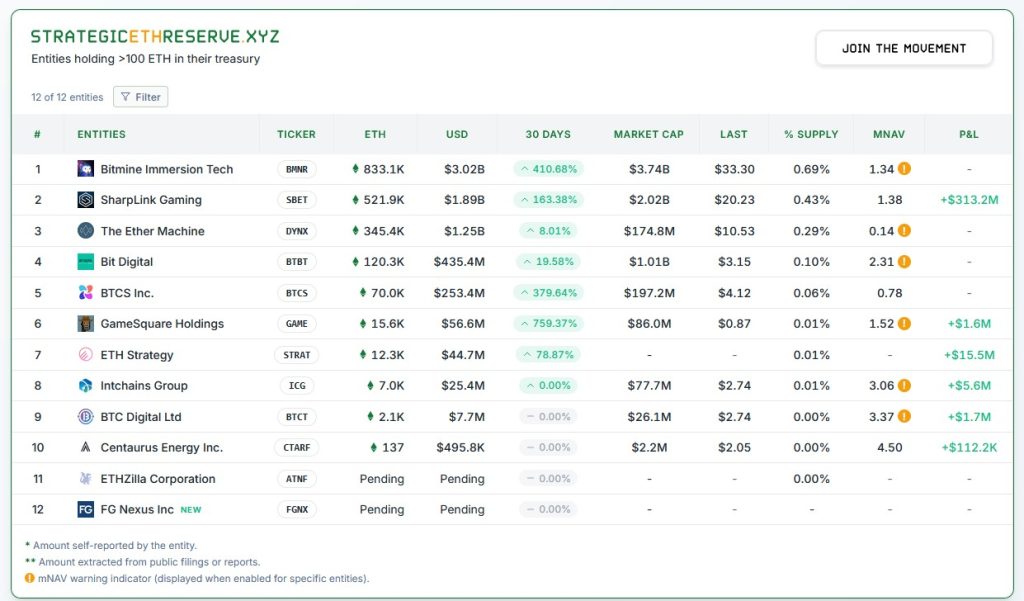This screenshot has height=601, width=1024.
Task: Click the mNAV warning icon on Bit Digital's row
Action: click(x=905, y=262)
